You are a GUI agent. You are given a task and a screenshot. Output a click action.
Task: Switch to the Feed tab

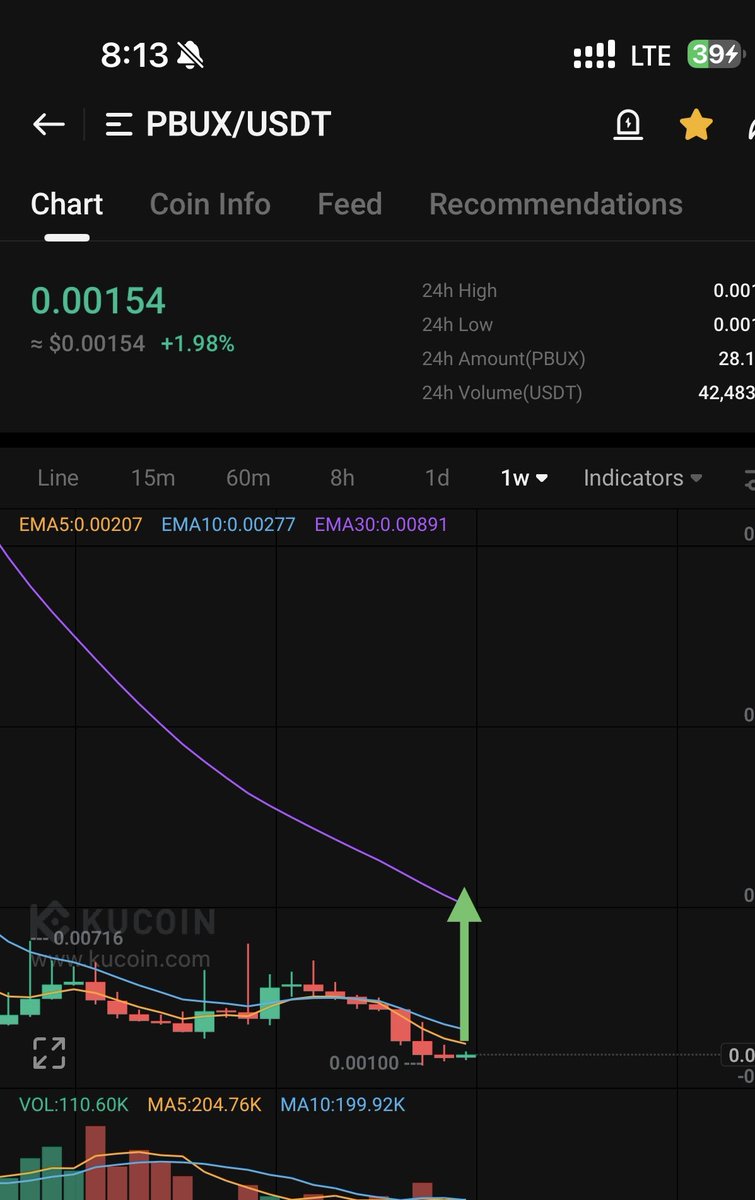[x=349, y=204]
